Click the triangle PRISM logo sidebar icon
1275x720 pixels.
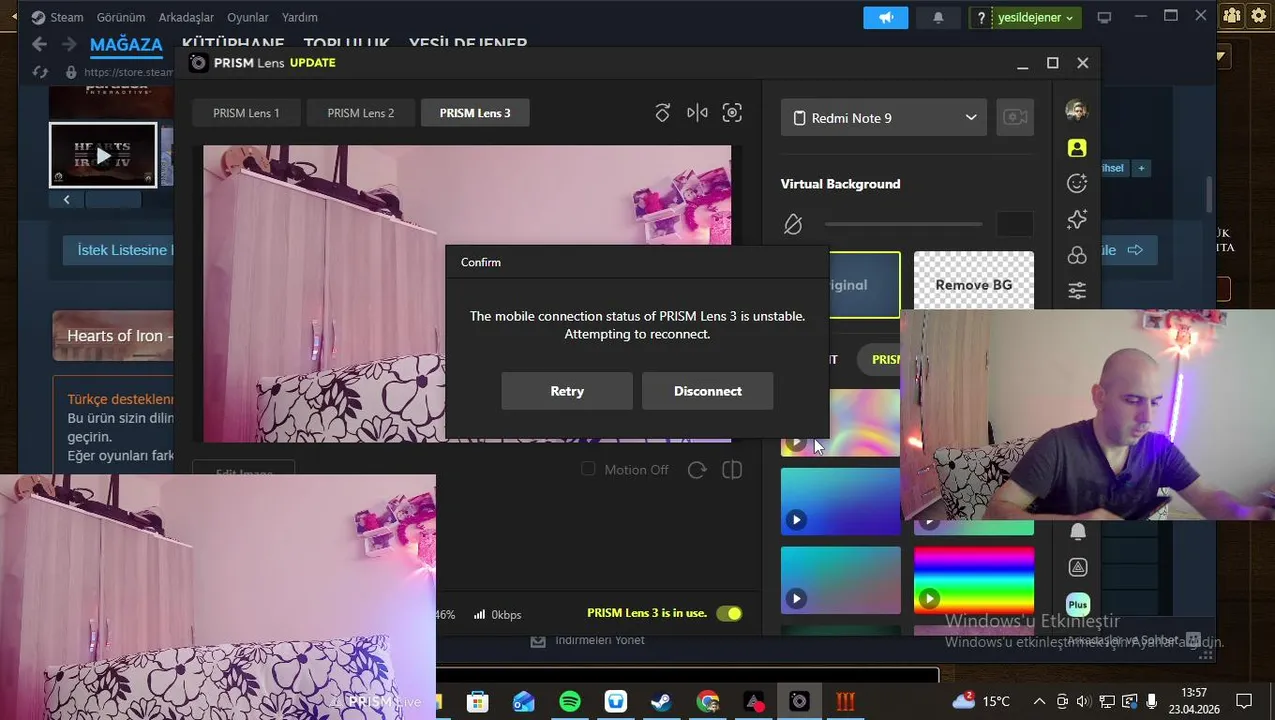[1077, 567]
